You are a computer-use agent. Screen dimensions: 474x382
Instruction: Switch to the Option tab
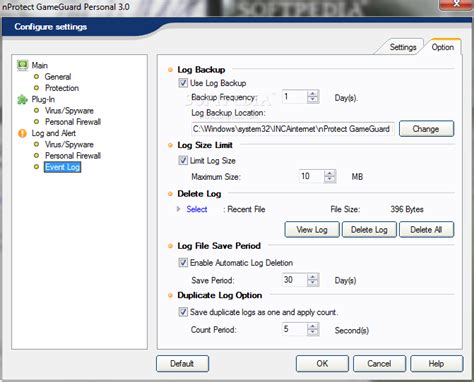(443, 47)
